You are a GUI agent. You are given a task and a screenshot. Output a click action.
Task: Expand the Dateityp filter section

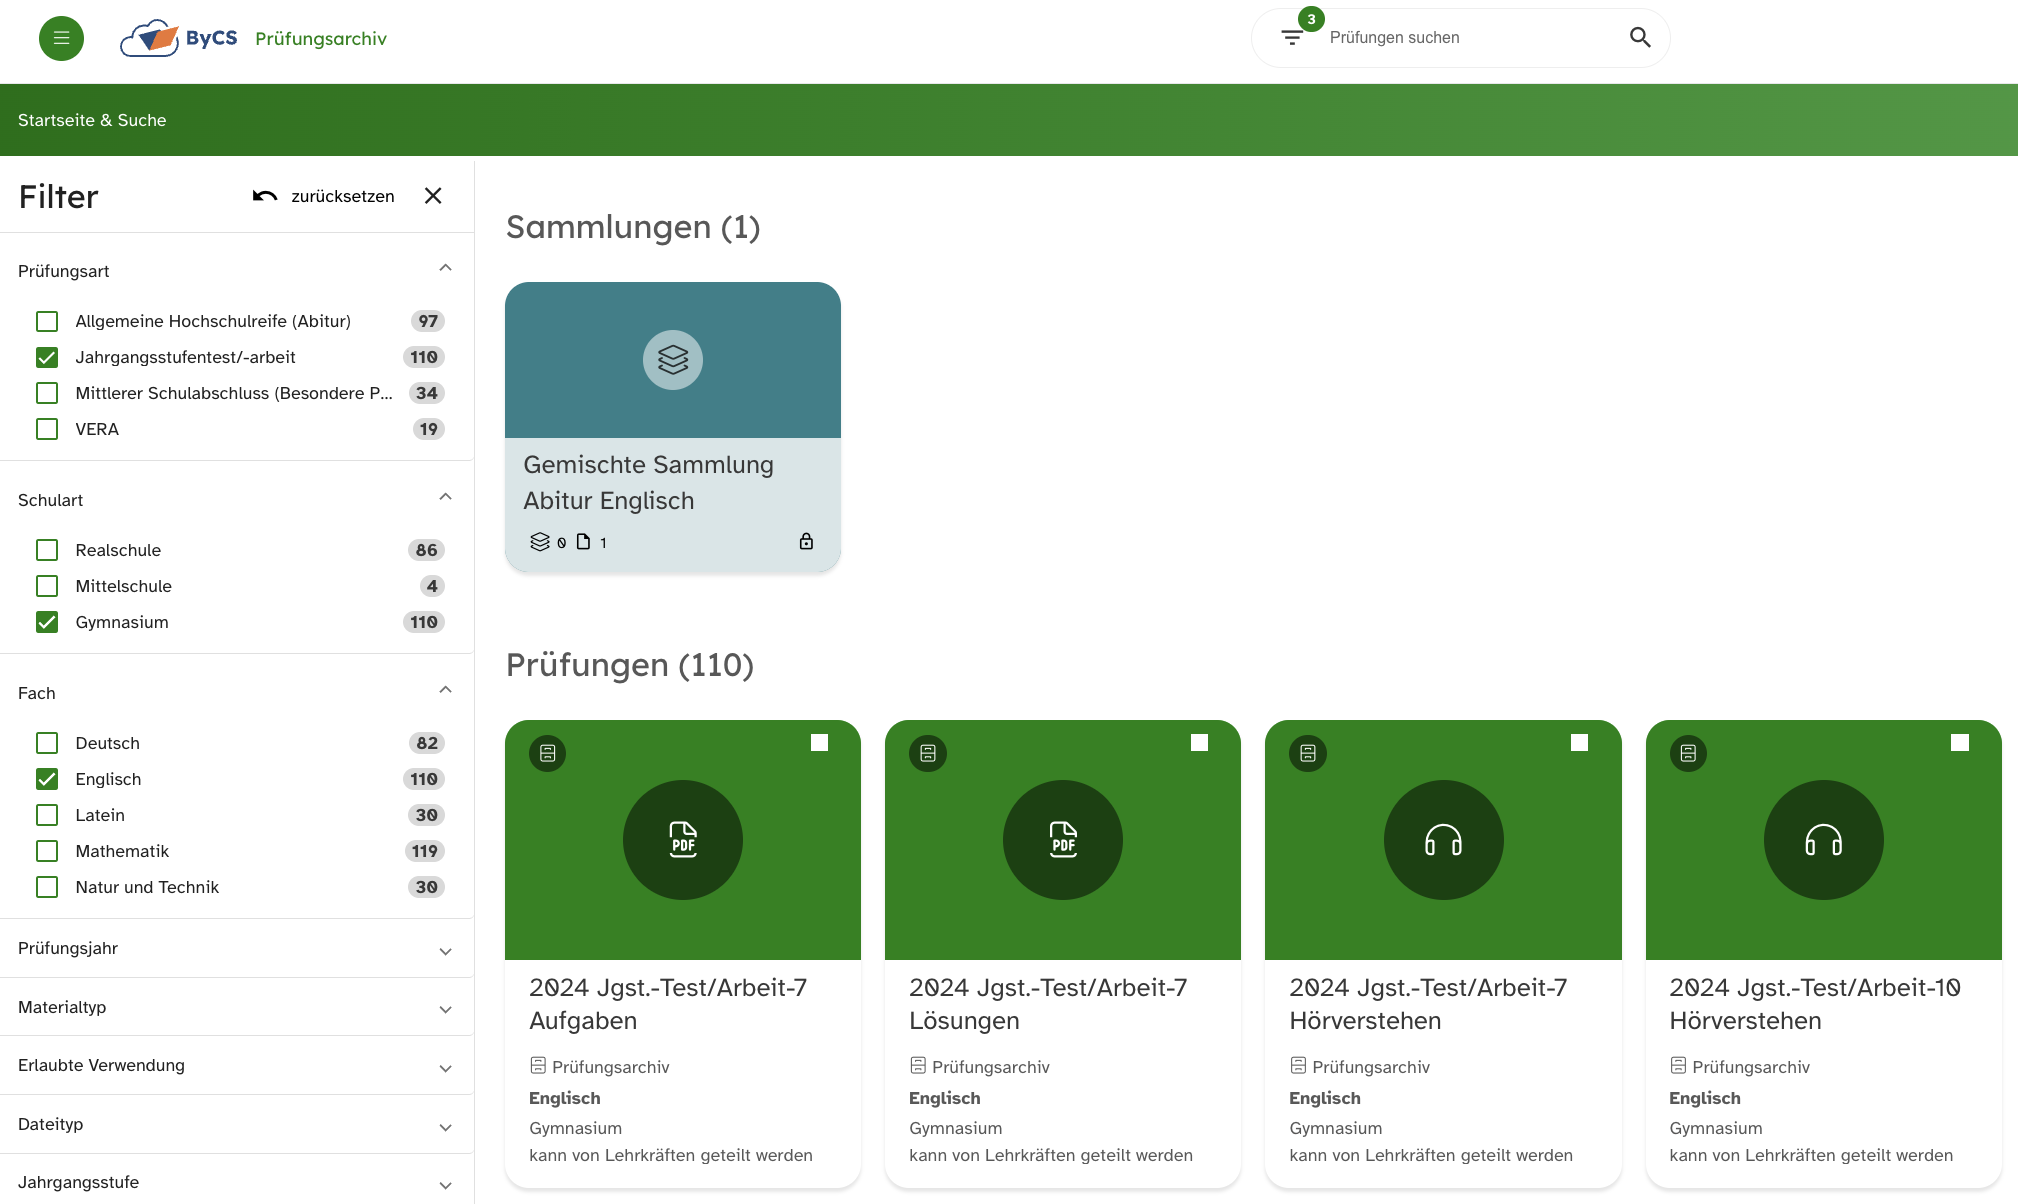click(x=446, y=1127)
